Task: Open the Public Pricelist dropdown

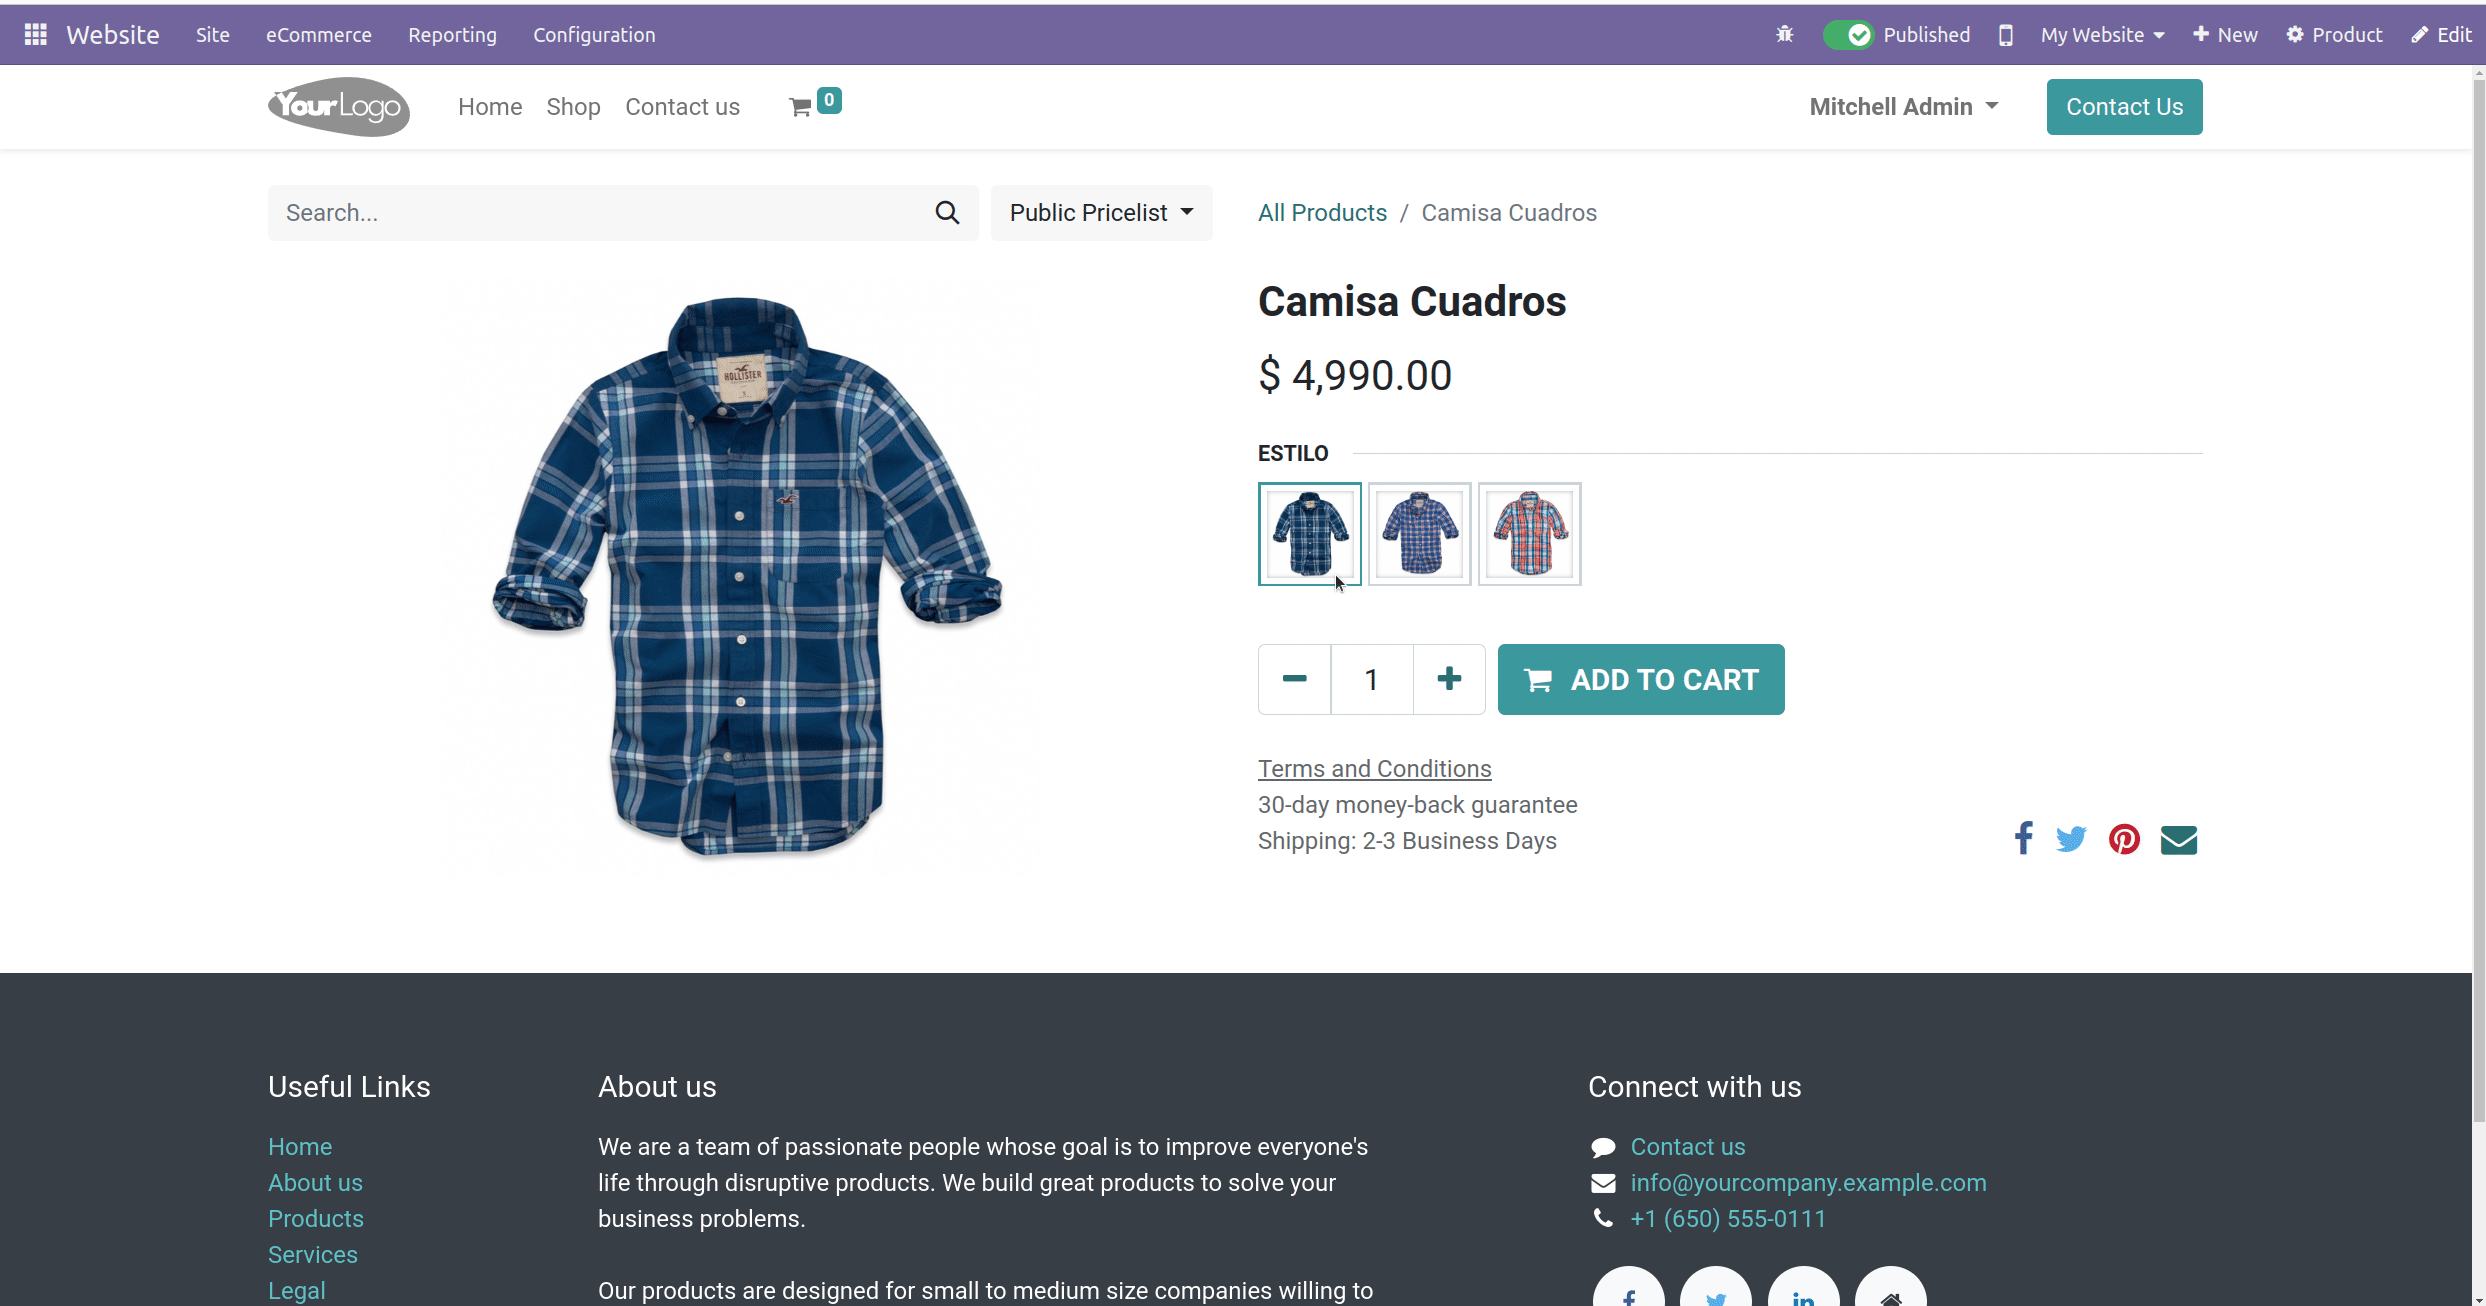Action: 1100,212
